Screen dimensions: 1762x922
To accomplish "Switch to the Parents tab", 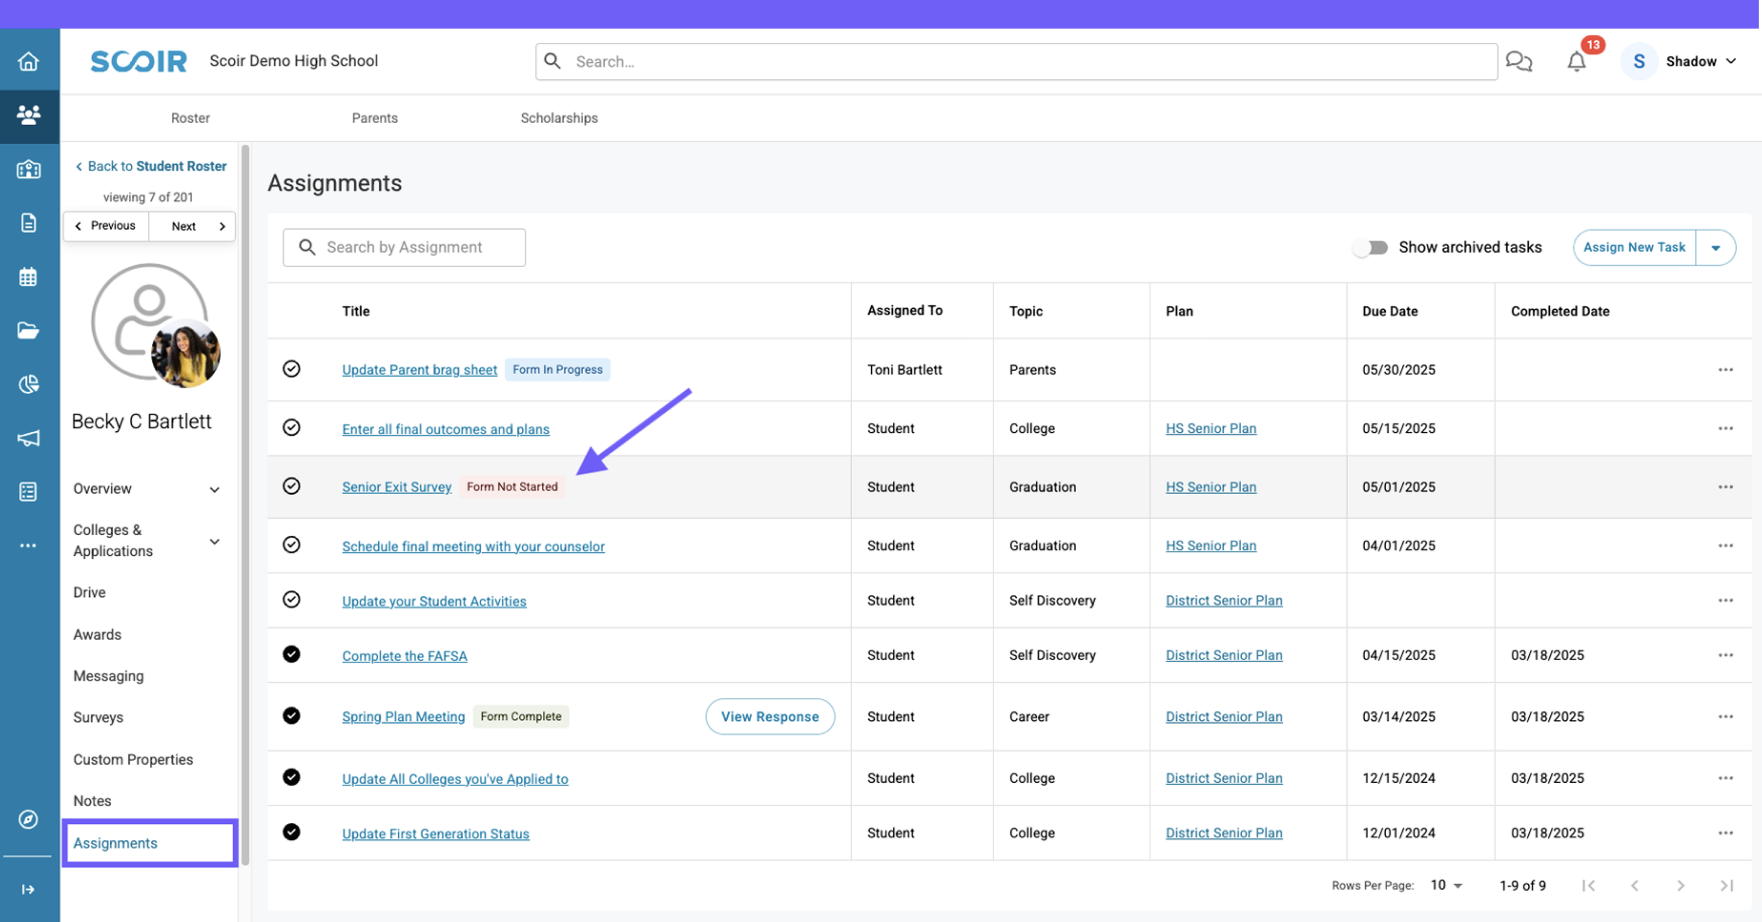I will 374,117.
